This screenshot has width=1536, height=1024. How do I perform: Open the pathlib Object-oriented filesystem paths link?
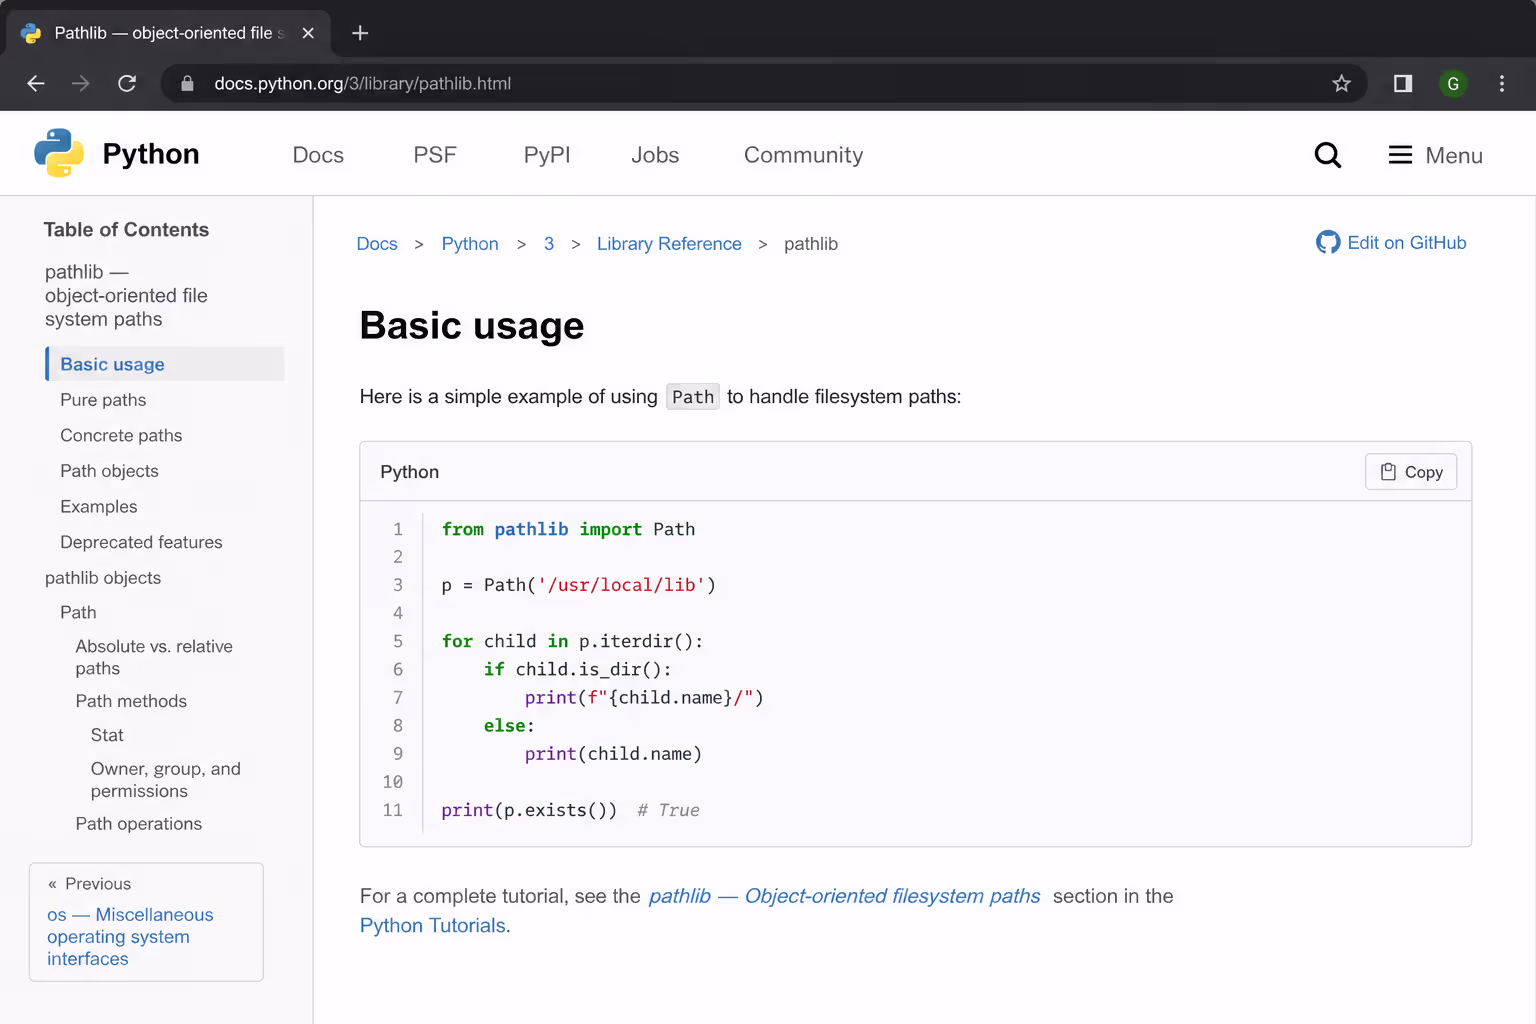[x=844, y=896]
